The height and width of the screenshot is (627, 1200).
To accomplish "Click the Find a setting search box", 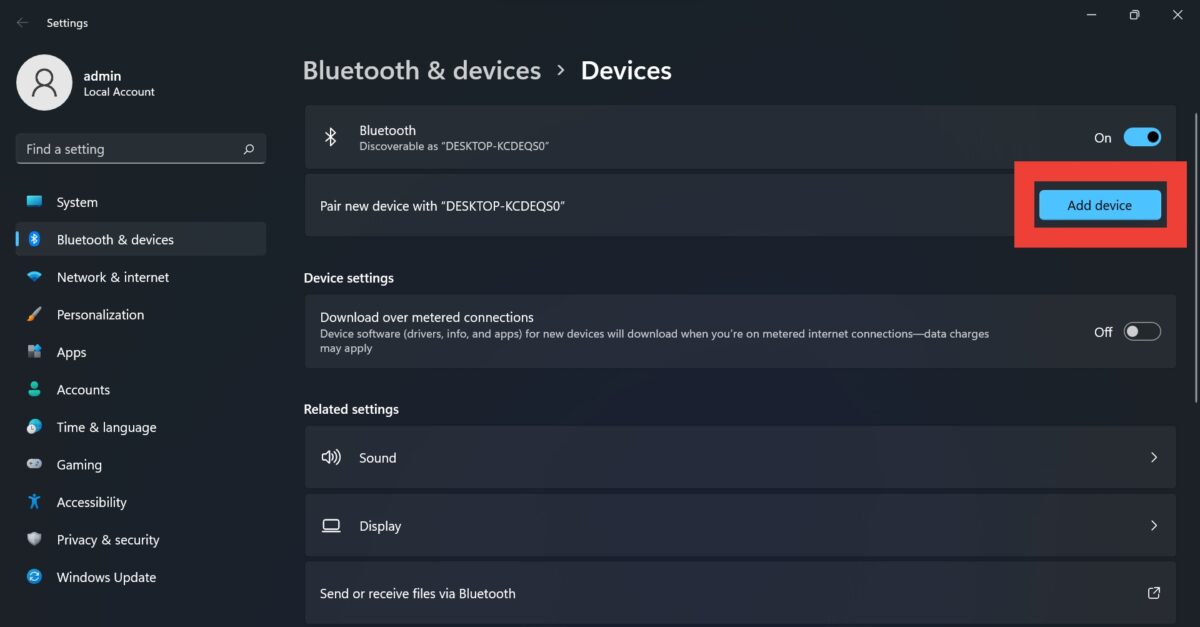I will [x=140, y=148].
